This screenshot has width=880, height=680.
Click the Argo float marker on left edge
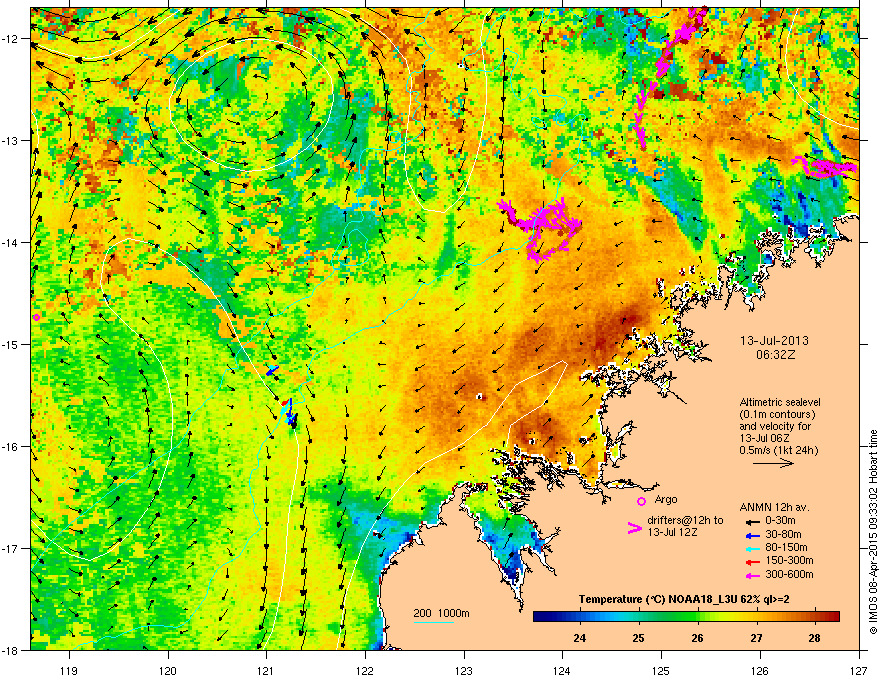(x=36, y=318)
